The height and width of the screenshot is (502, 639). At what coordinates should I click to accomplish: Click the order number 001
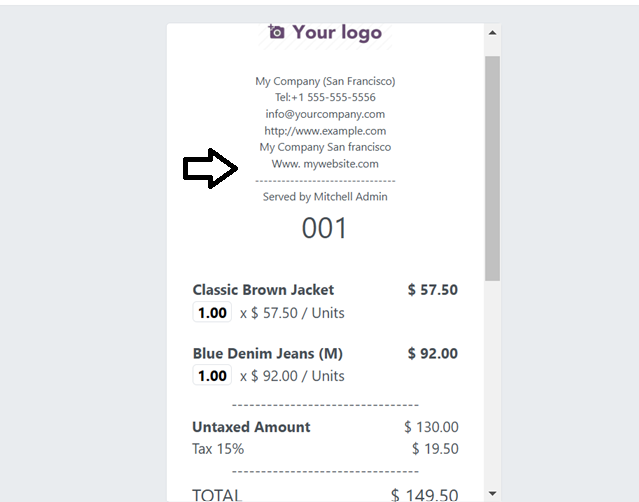(x=324, y=228)
